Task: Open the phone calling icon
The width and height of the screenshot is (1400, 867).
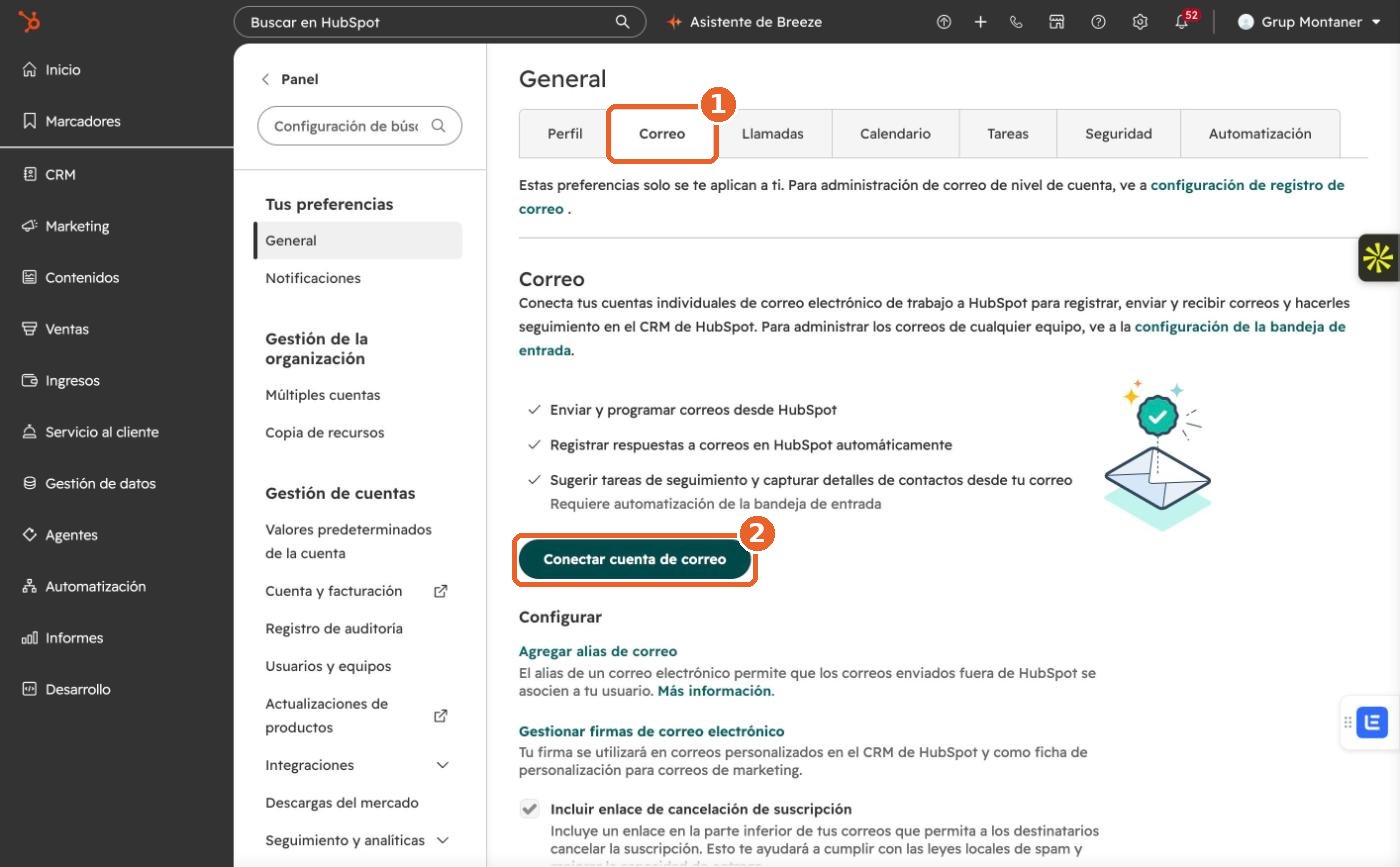Action: [1016, 22]
